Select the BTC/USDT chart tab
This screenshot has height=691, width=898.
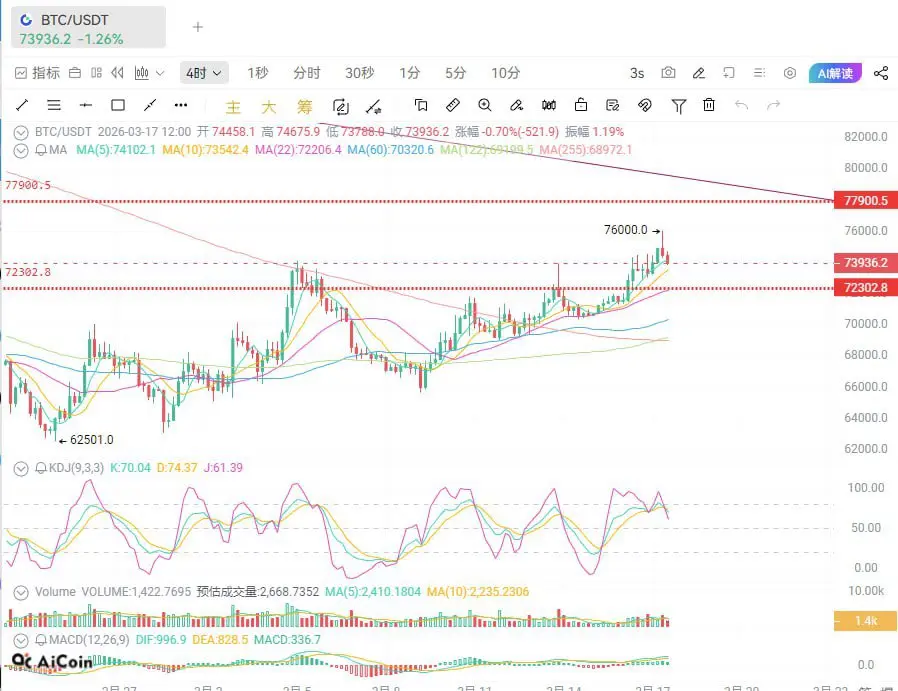tap(88, 27)
